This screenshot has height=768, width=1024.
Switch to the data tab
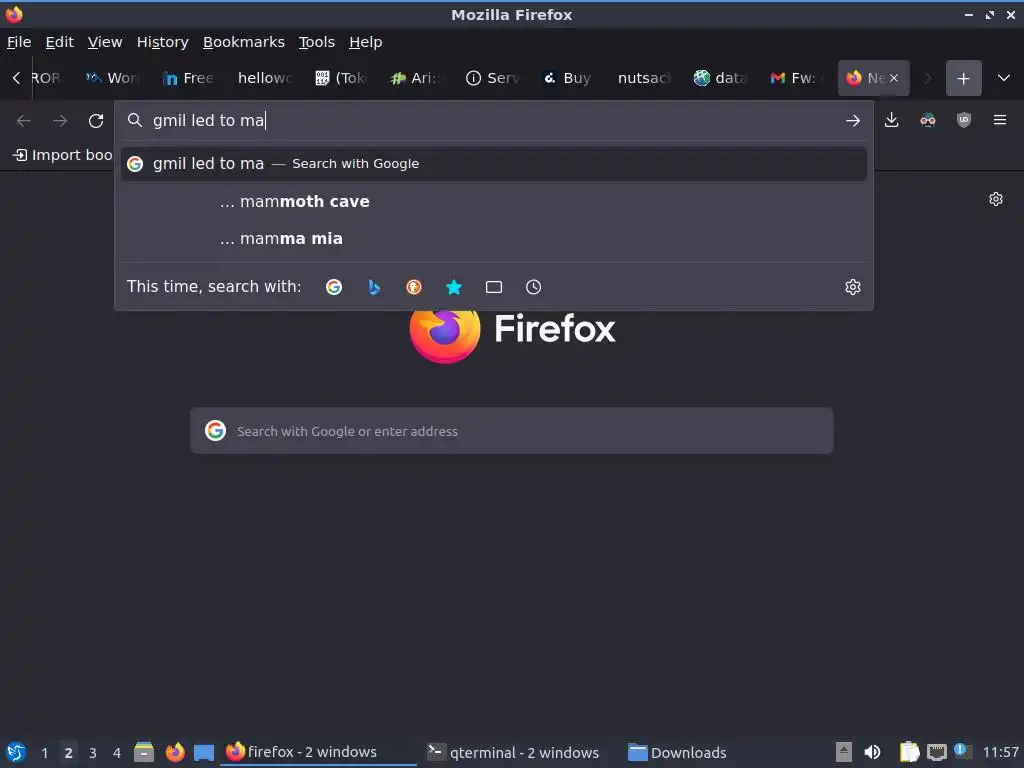tap(720, 78)
